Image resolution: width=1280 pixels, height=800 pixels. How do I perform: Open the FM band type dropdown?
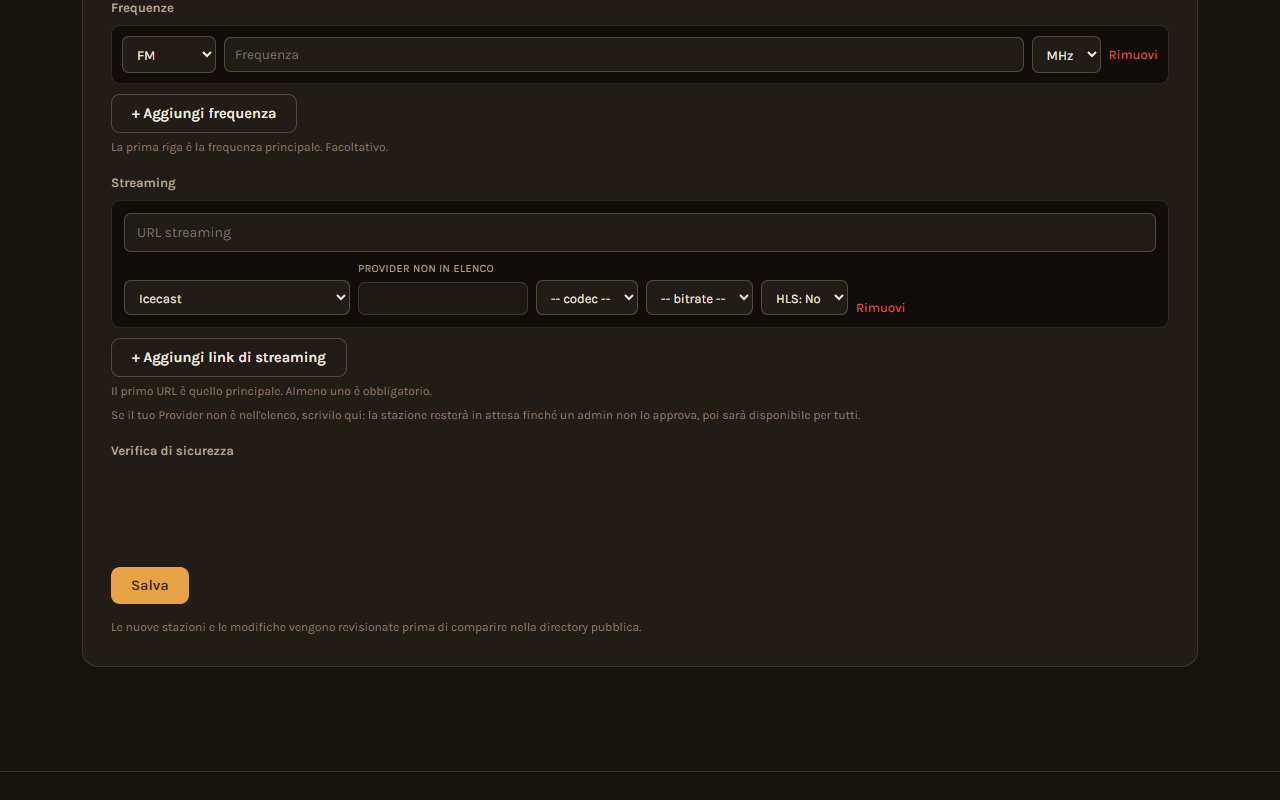[x=169, y=55]
